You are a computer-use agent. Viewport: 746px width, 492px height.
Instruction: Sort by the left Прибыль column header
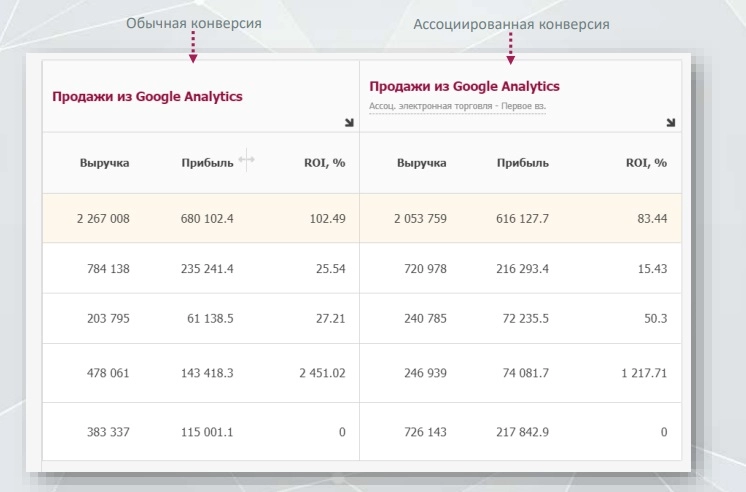point(207,163)
